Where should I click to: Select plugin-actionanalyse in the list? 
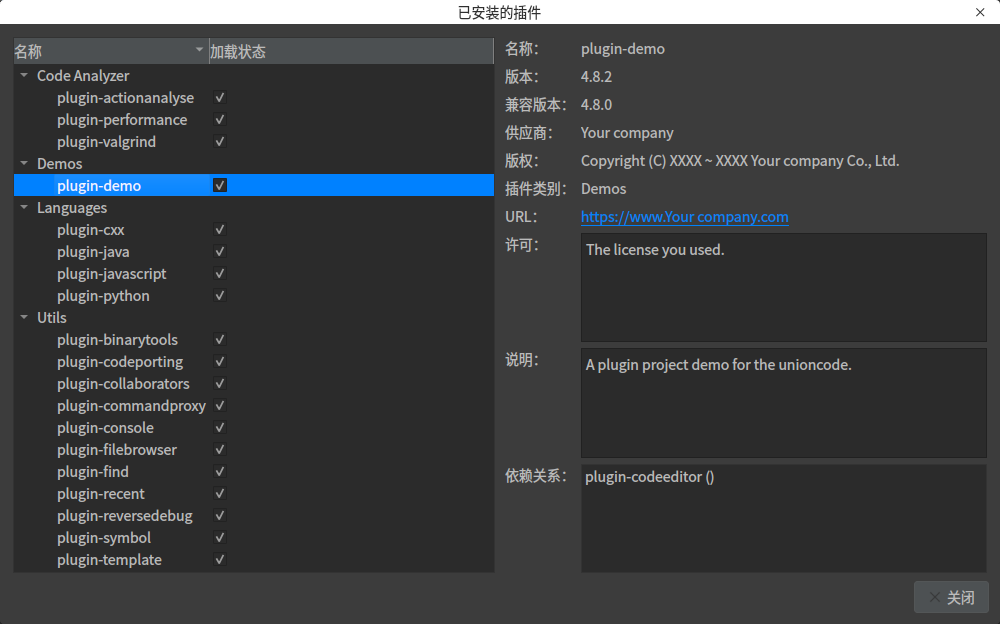[125, 98]
